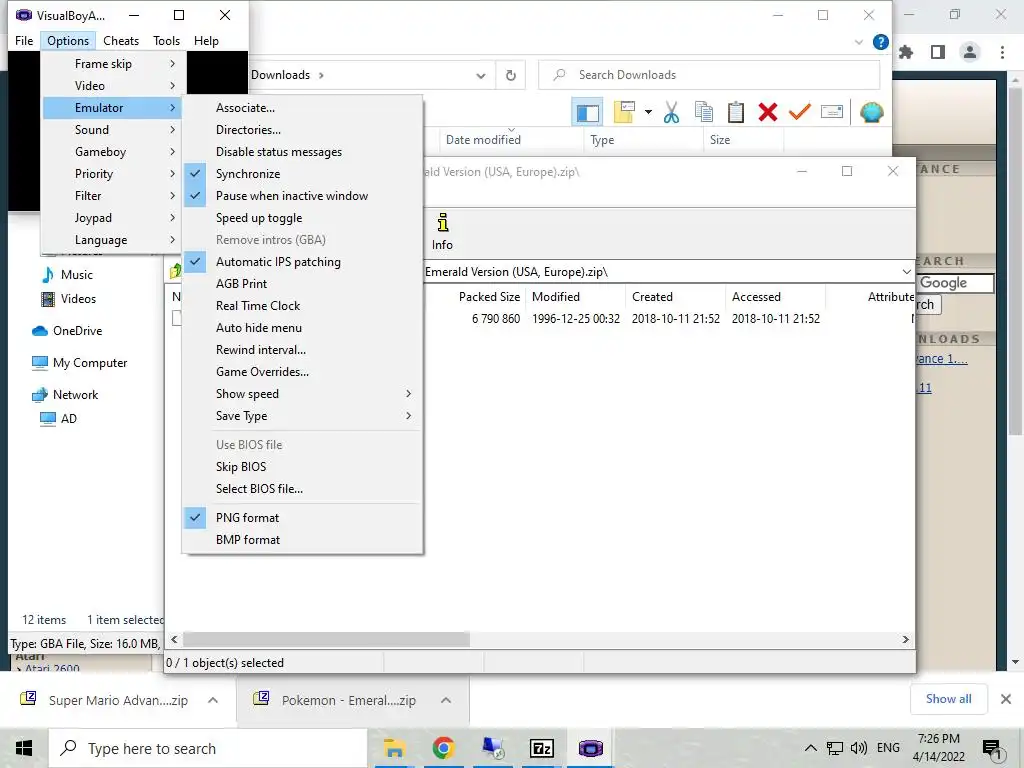Toggle Pause when inactive window
The width and height of the screenshot is (1024, 768).
[302, 196]
